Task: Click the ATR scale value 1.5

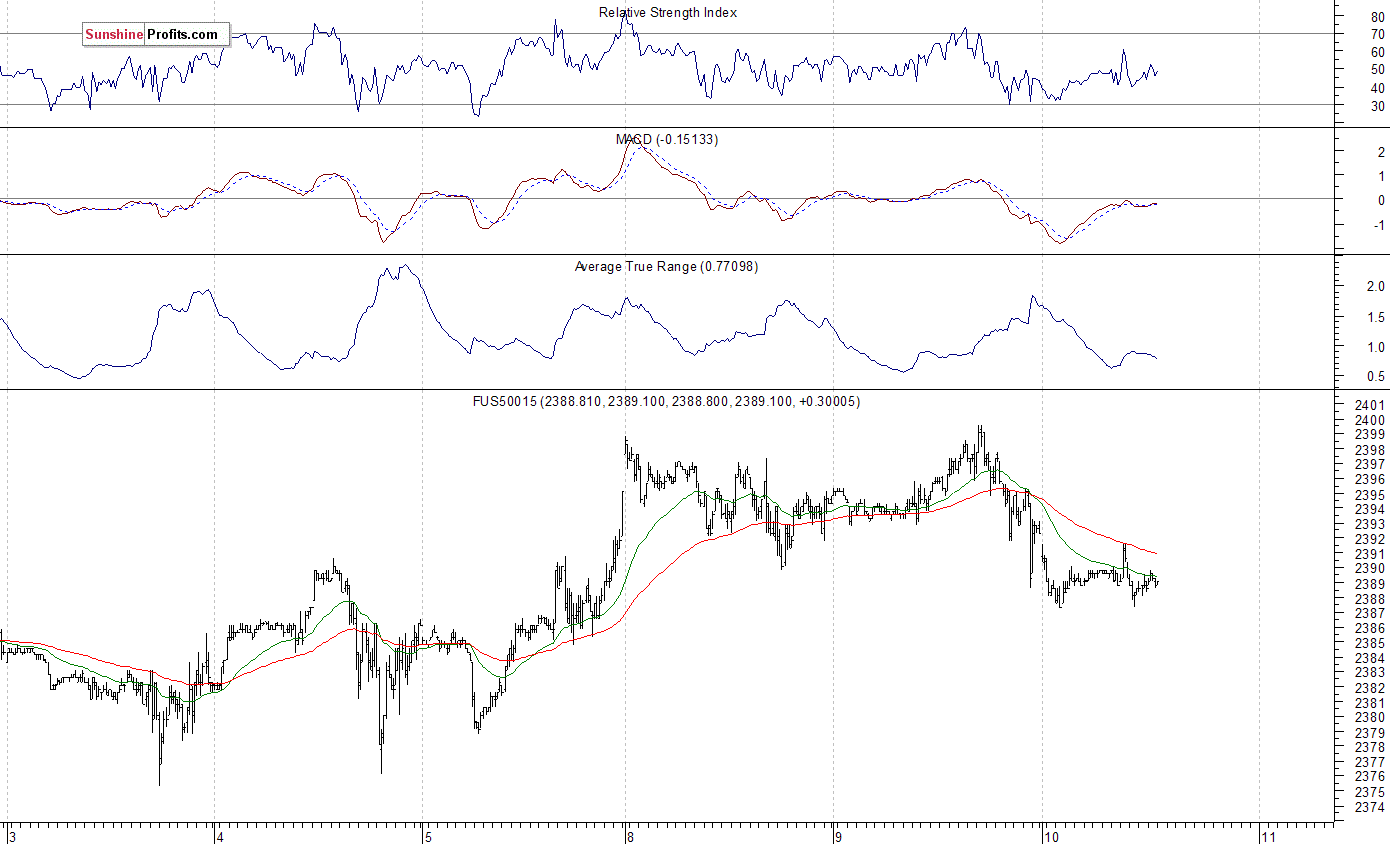Action: point(1377,317)
